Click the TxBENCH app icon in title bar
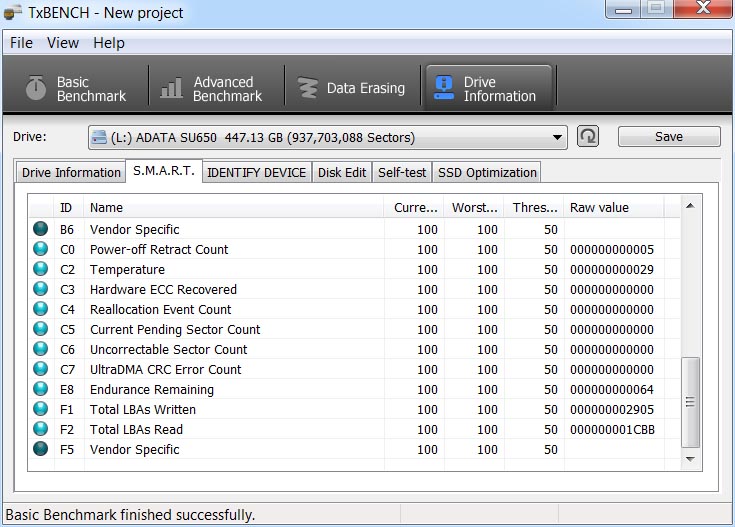The width and height of the screenshot is (735, 527). [x=13, y=13]
